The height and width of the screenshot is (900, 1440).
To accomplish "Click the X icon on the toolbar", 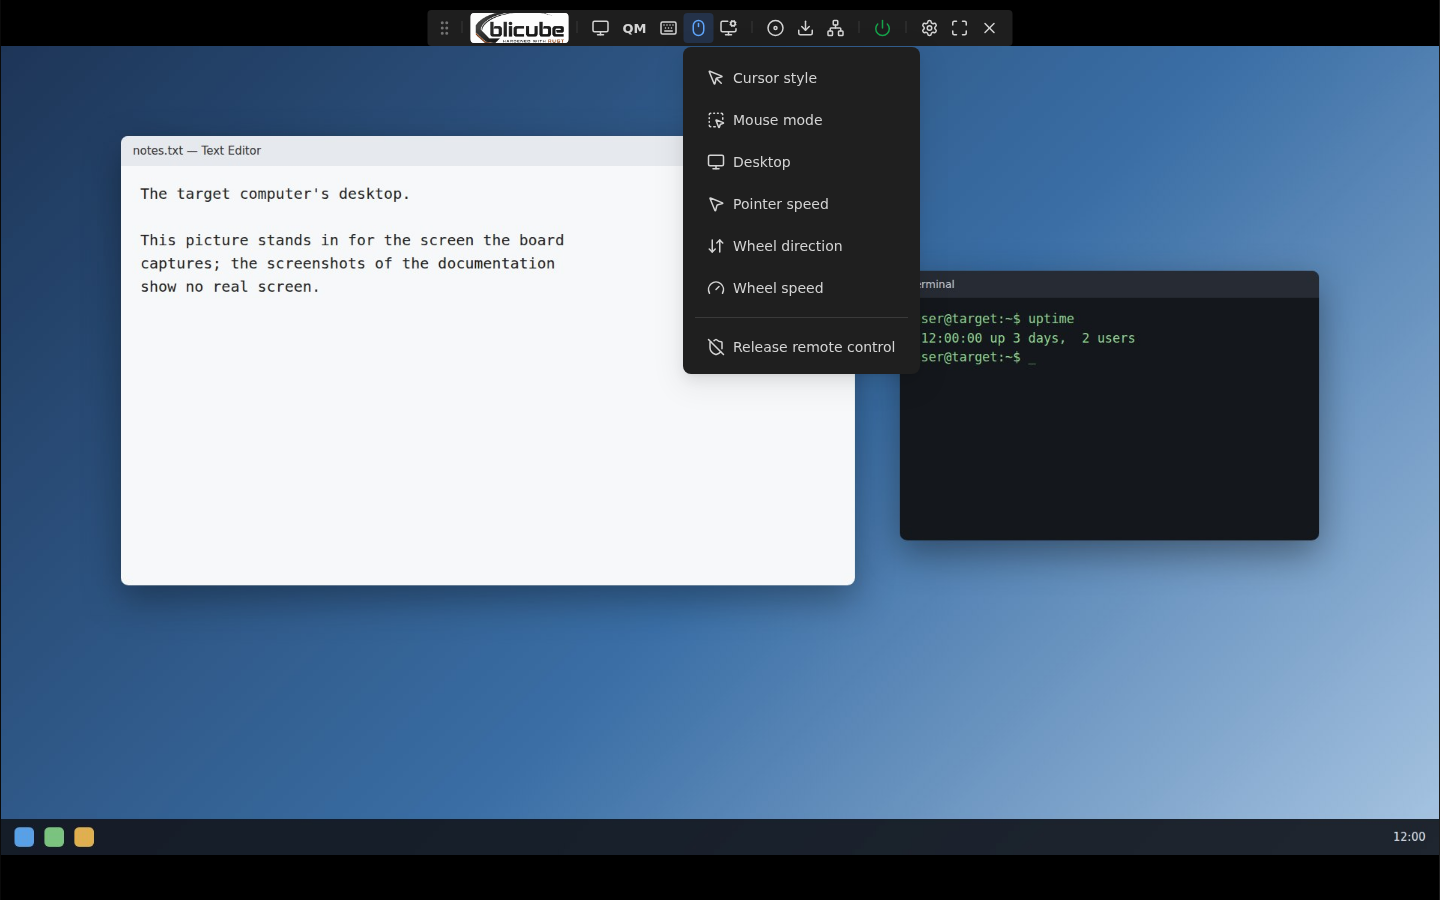I will 989,28.
